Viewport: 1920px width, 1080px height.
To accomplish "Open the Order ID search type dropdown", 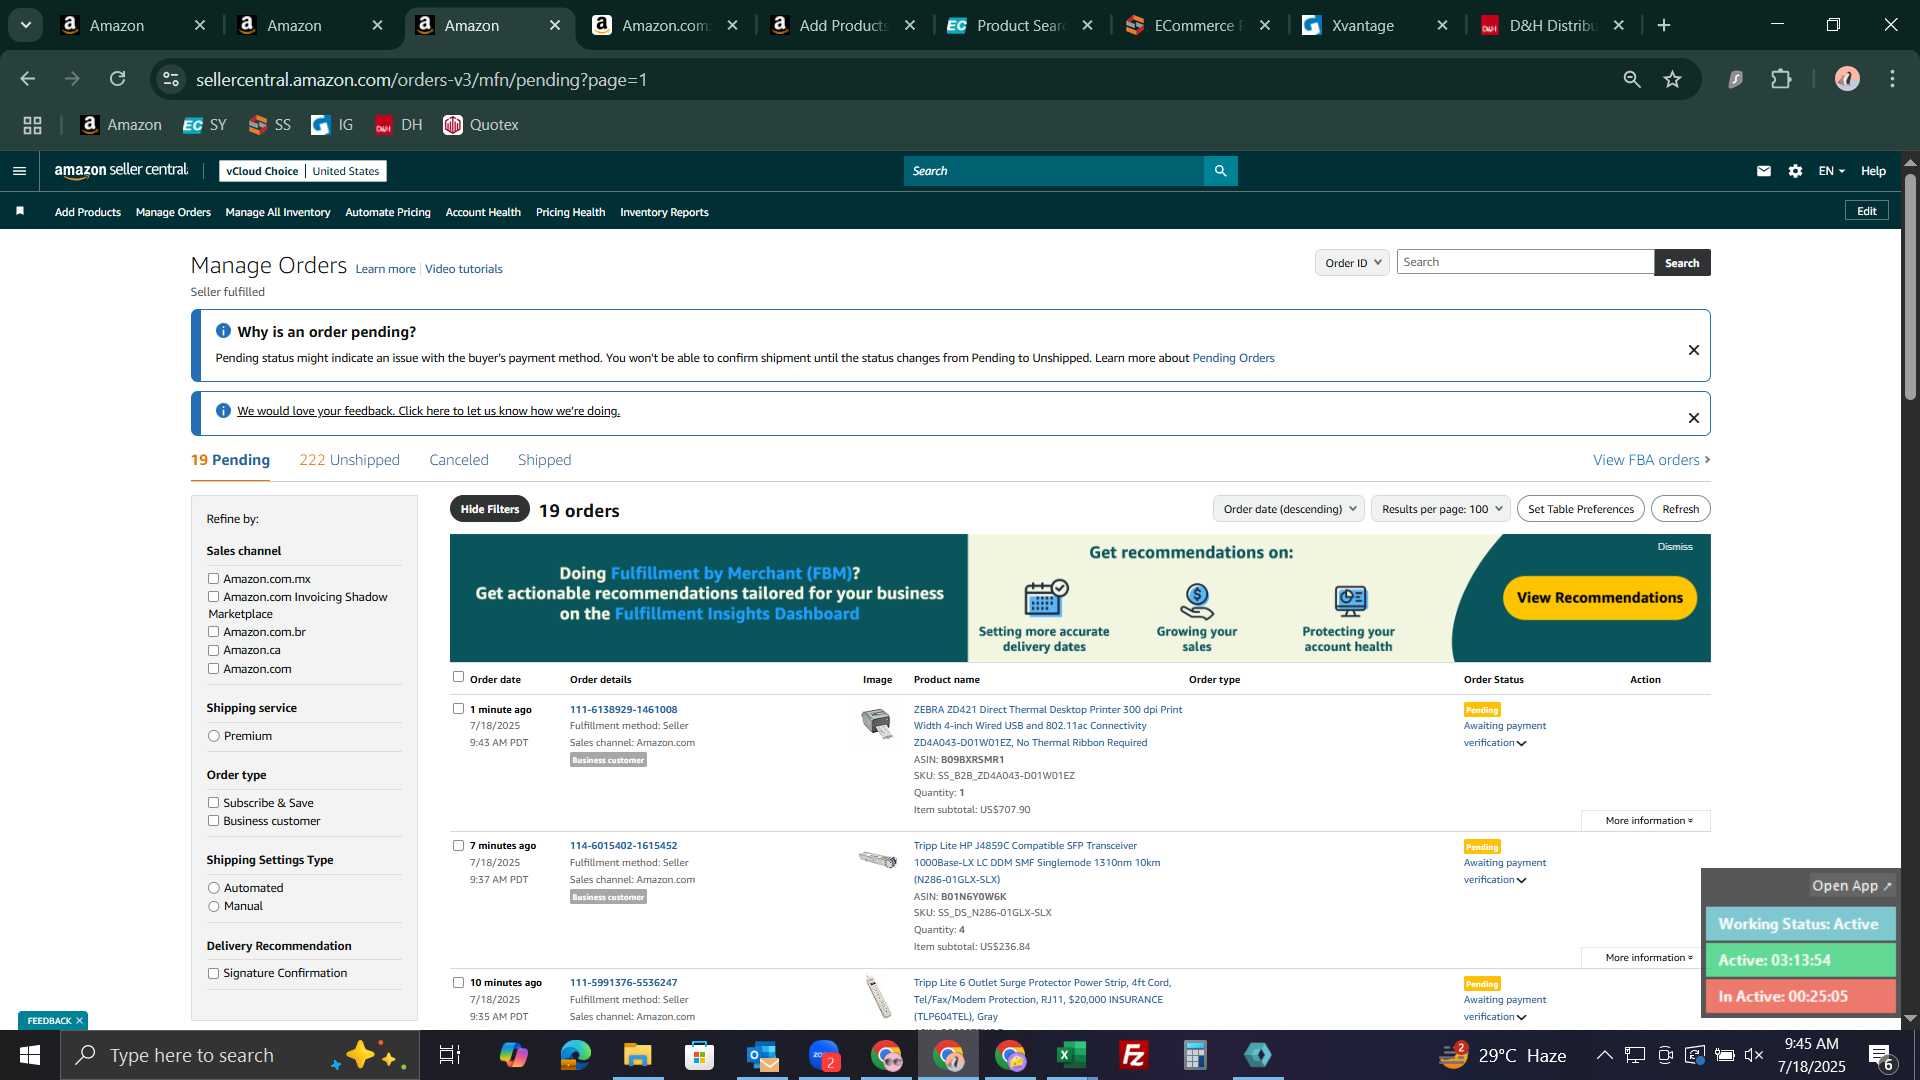I will click(1352, 263).
